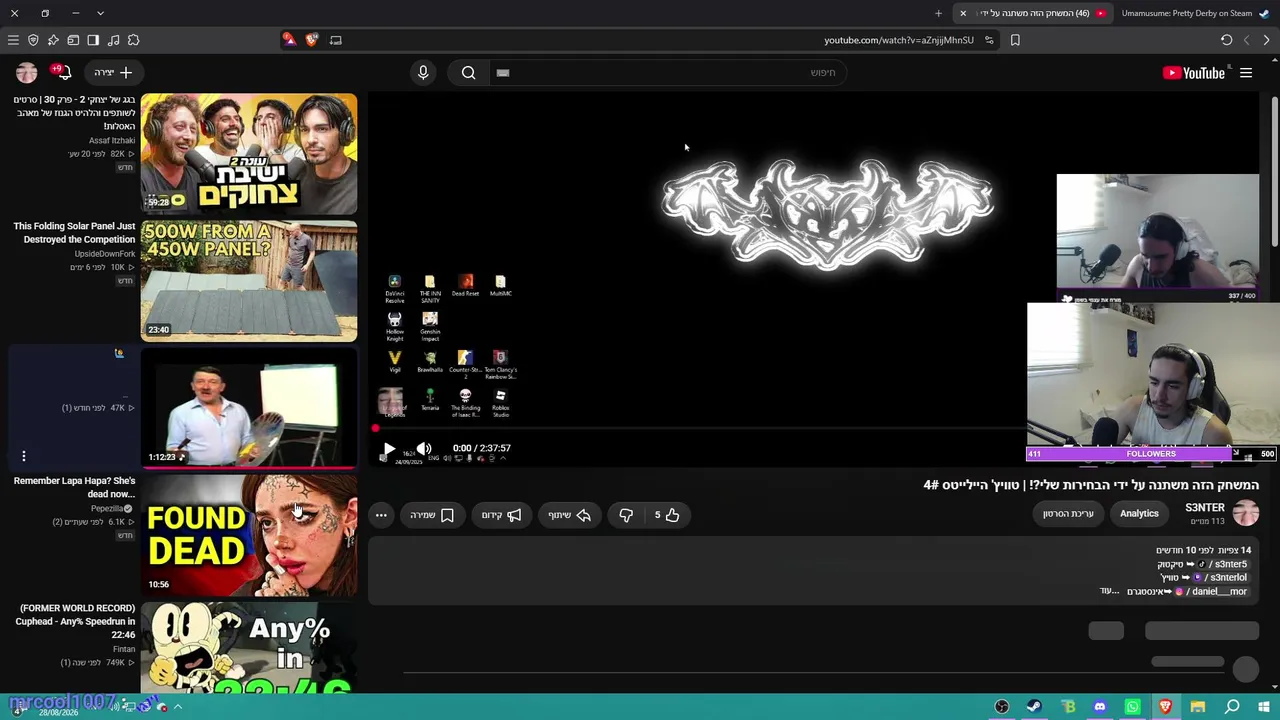This screenshot has height=720, width=1280.
Task: Open the YouTube account avatar menu
Action: (x=27, y=72)
